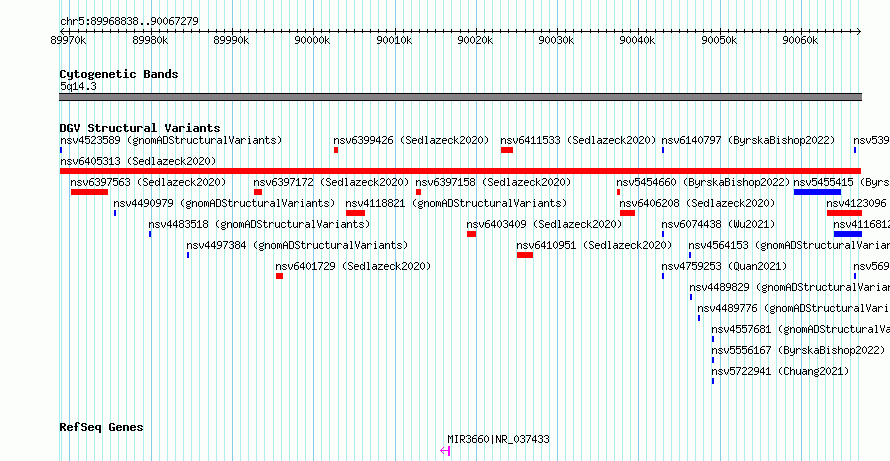Open nsv4490979 (gnomADStructuralVariants) label

tap(224, 203)
